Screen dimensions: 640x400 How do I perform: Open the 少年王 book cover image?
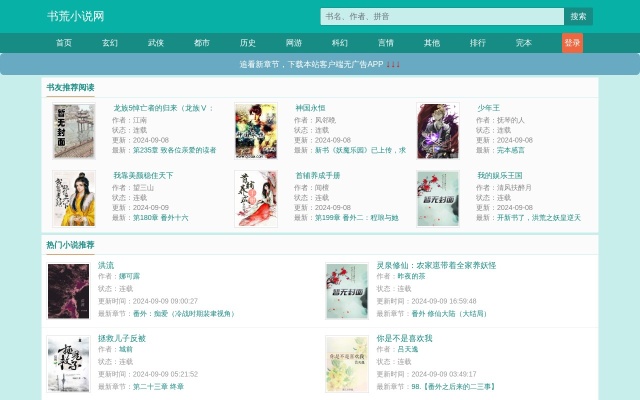click(437, 131)
